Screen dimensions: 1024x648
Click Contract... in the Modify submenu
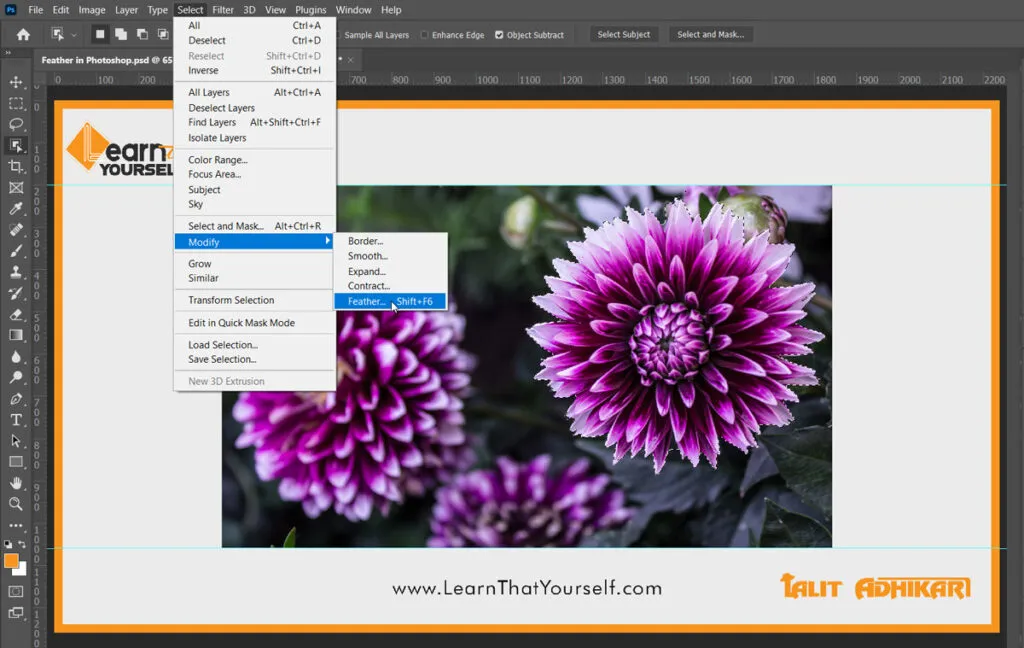[368, 286]
